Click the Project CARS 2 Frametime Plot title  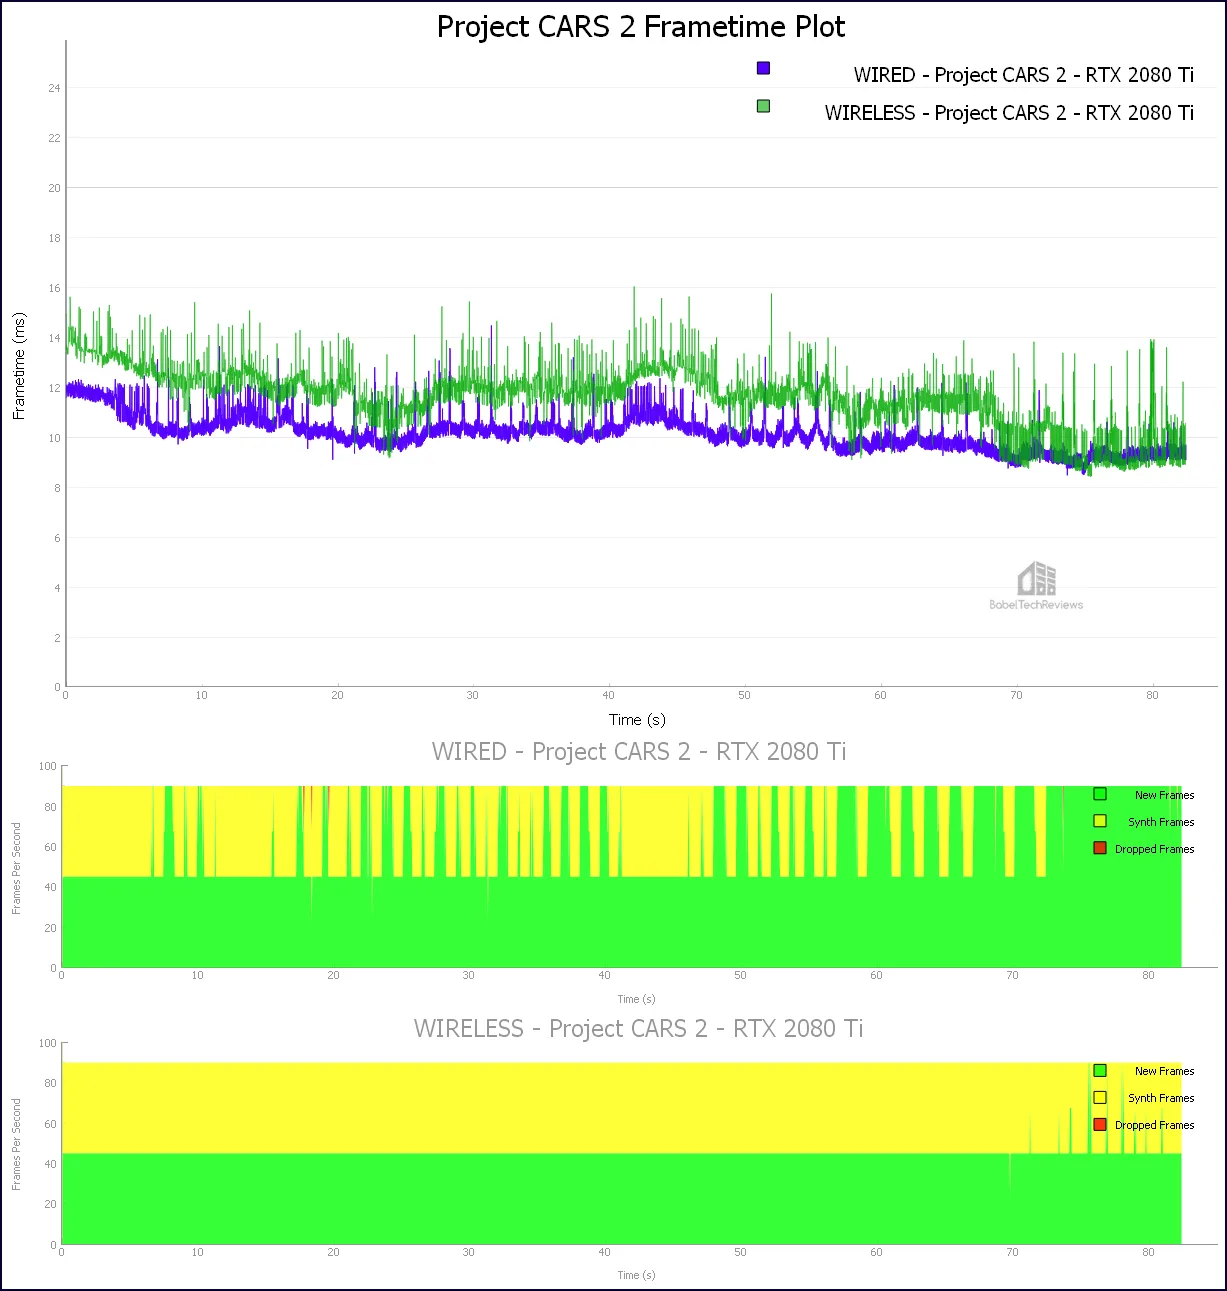pos(641,27)
